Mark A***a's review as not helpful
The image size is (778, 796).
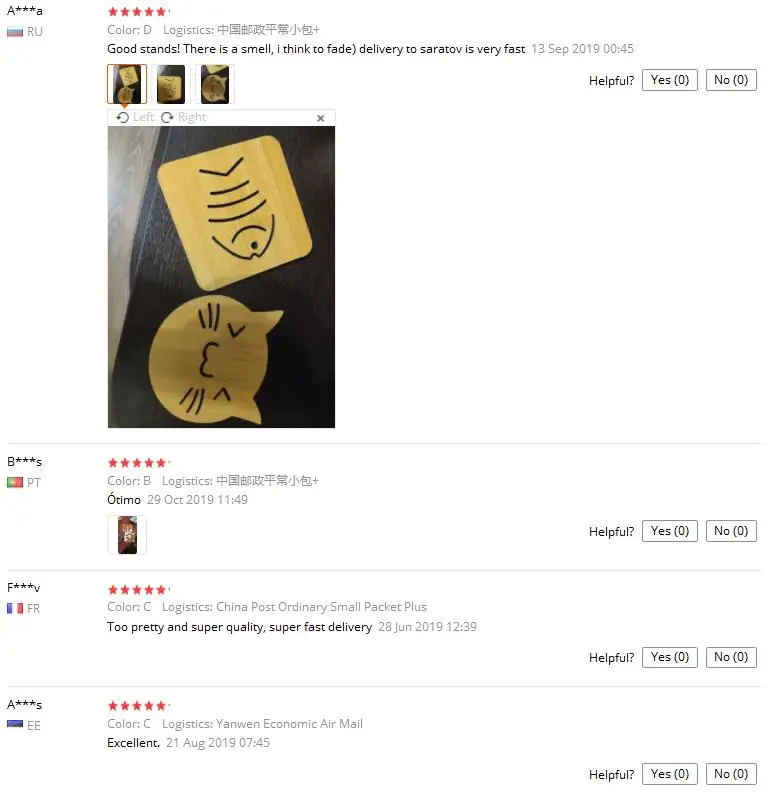click(x=731, y=80)
